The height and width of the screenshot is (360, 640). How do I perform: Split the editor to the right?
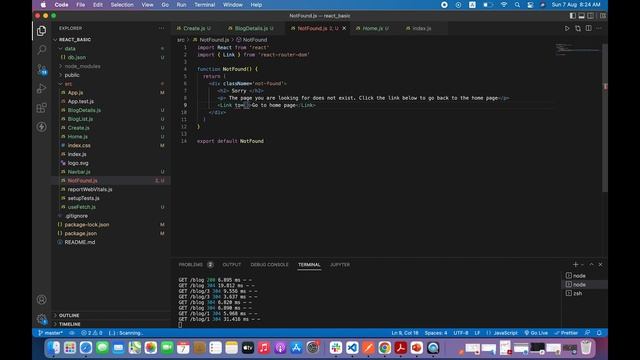coord(589,28)
